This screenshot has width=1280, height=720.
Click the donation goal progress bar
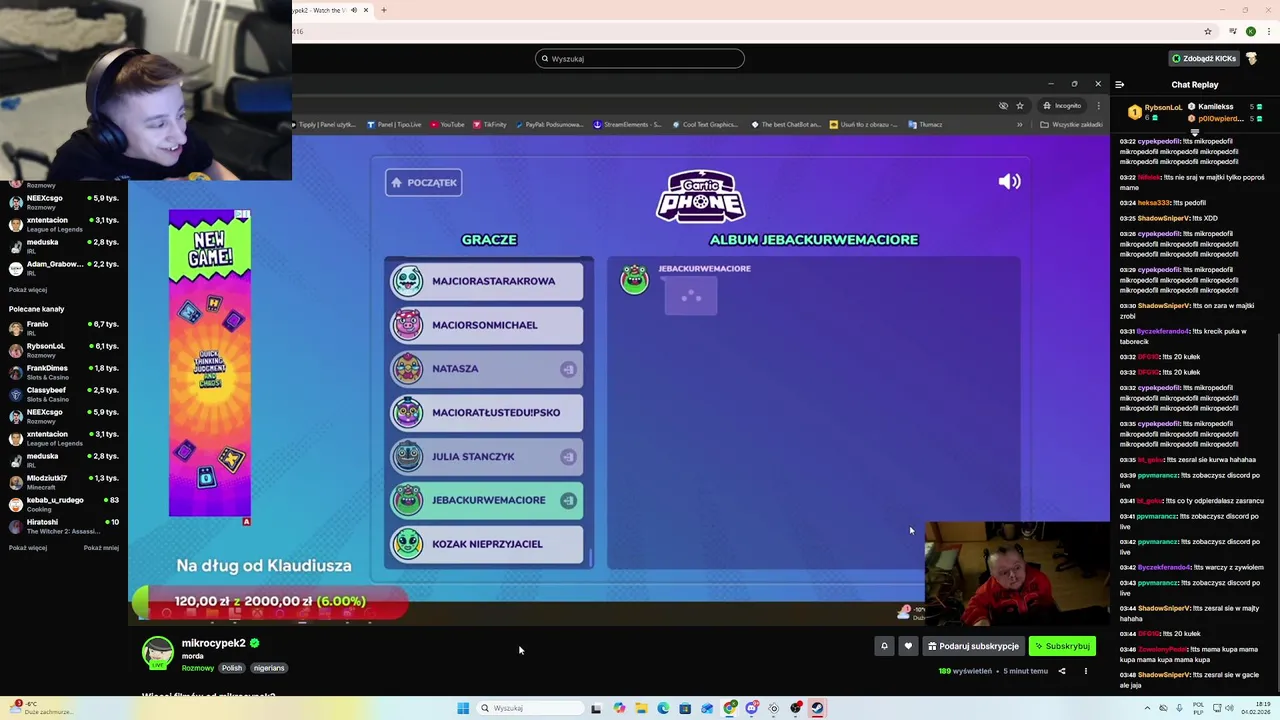click(x=270, y=601)
